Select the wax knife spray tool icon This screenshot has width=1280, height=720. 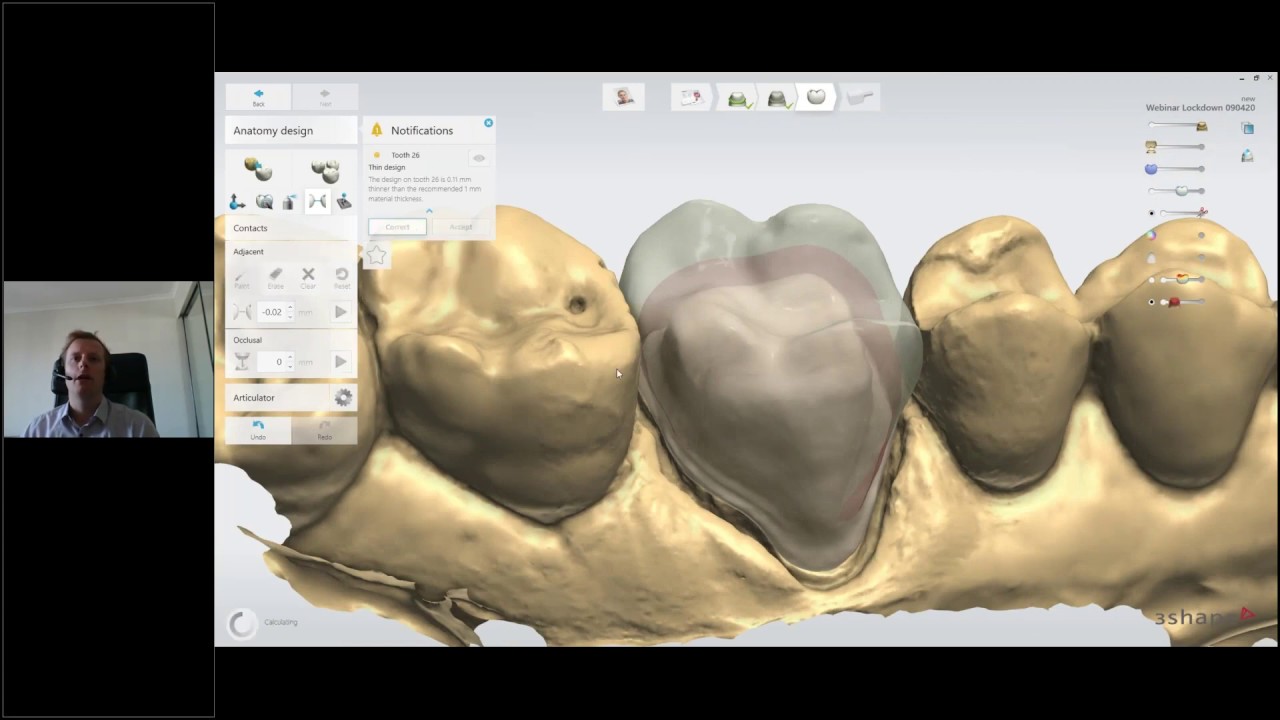290,202
